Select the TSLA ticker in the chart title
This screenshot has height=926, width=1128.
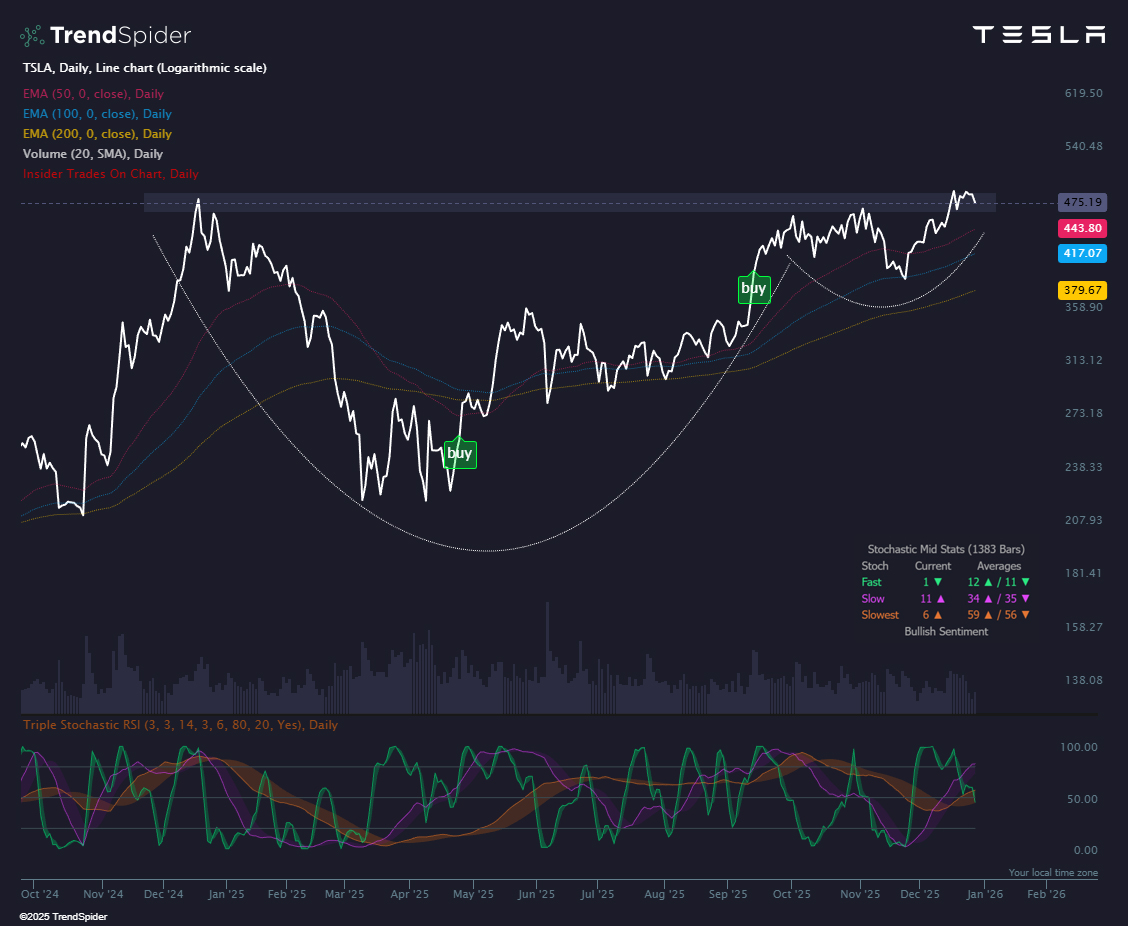click(x=35, y=68)
